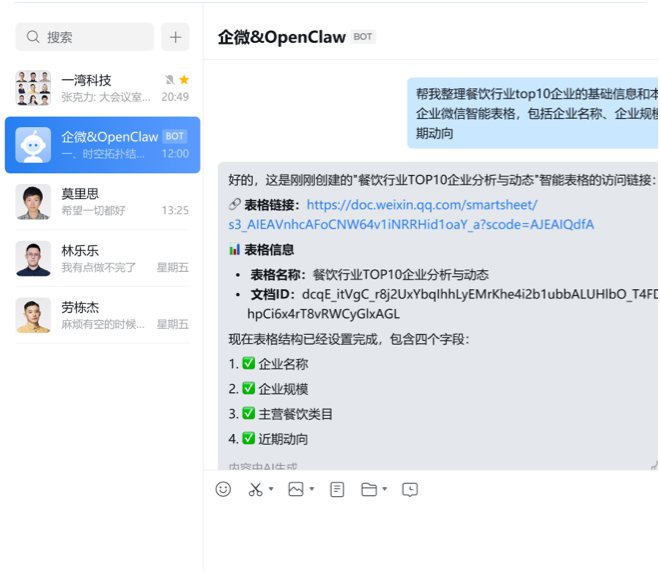660x572 pixels.
Task: Click the 麻烦有空的时候 message preview
Action: [x=103, y=324]
